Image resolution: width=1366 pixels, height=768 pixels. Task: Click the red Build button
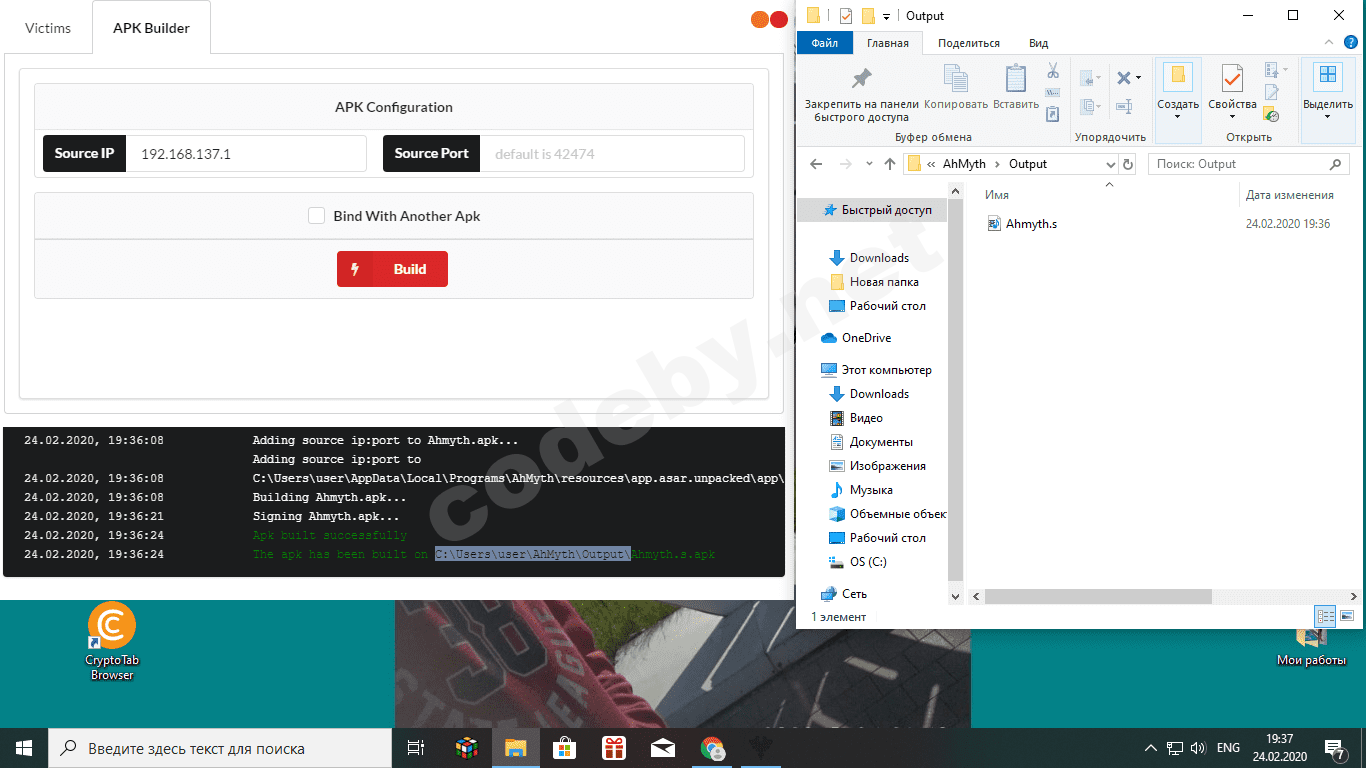pyautogui.click(x=392, y=269)
